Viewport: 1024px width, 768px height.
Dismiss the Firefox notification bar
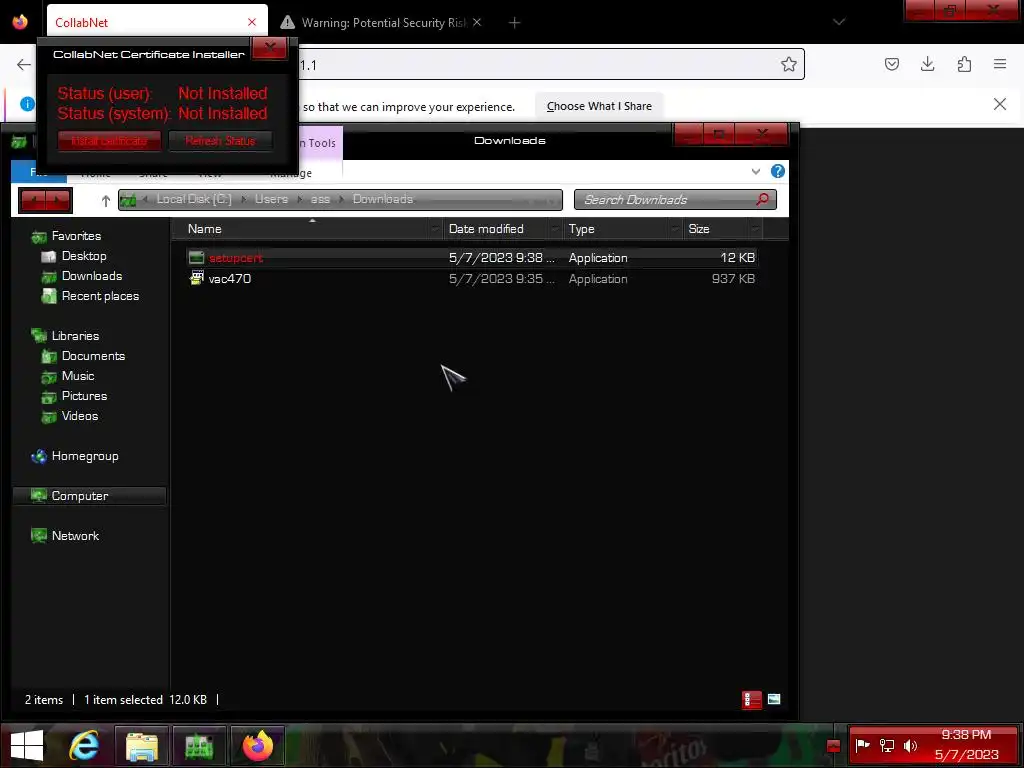(x=1000, y=104)
